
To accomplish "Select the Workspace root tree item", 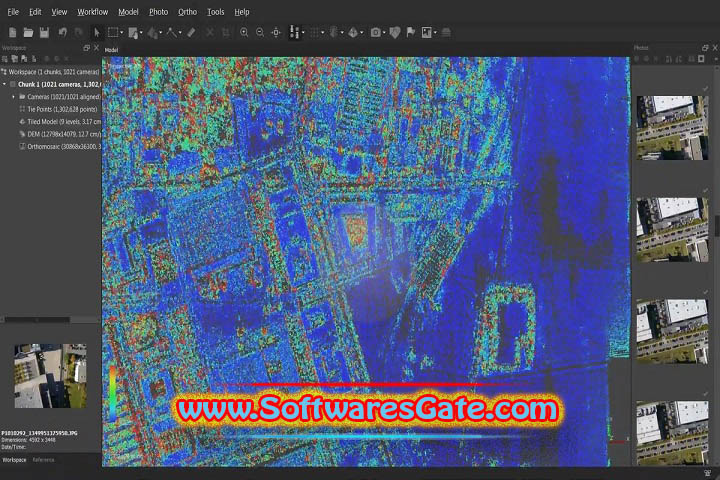I will tap(51, 72).
